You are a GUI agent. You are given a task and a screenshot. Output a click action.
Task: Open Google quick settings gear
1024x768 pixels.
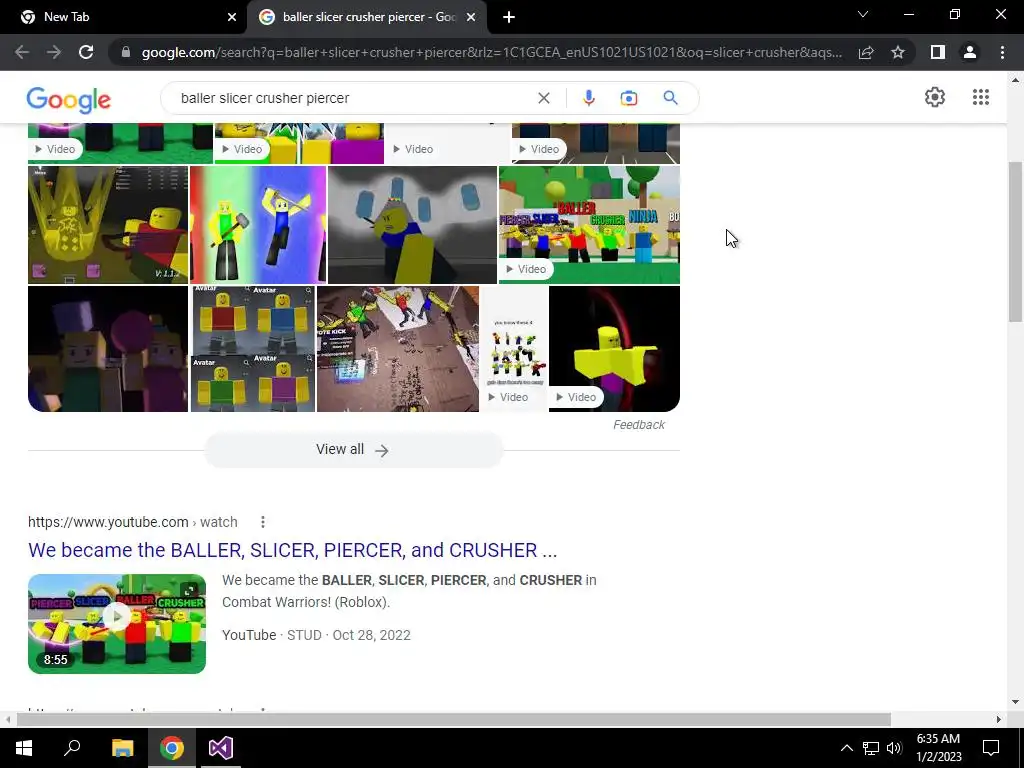pyautogui.click(x=935, y=97)
